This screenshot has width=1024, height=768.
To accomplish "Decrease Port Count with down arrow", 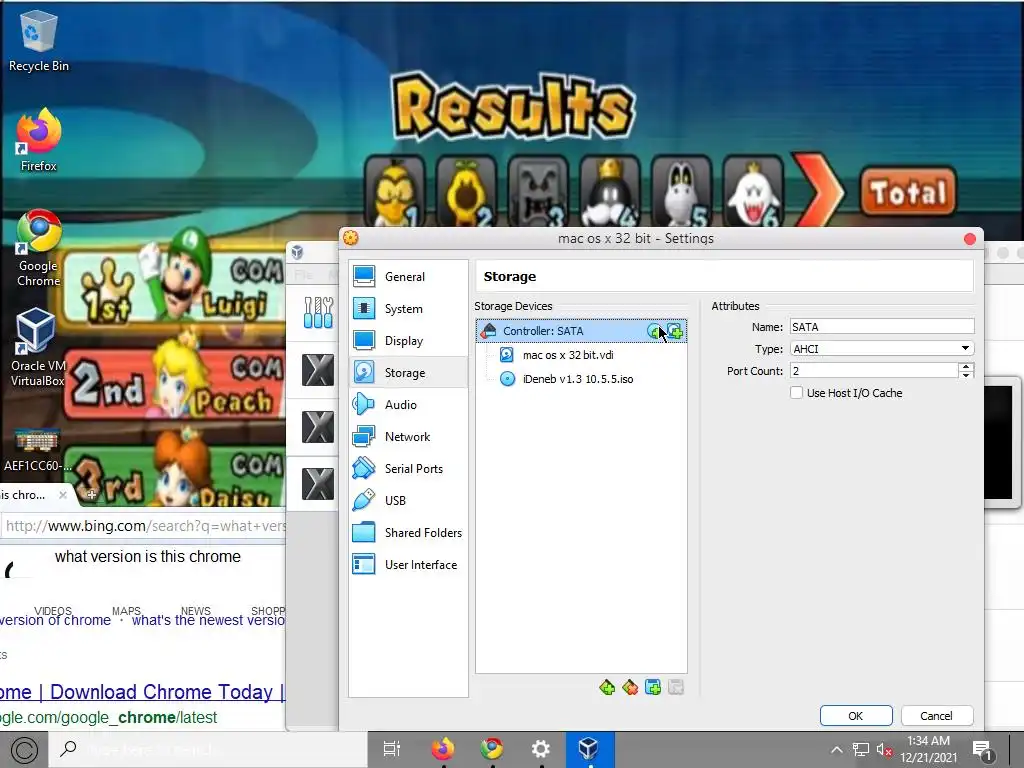I will (966, 376).
